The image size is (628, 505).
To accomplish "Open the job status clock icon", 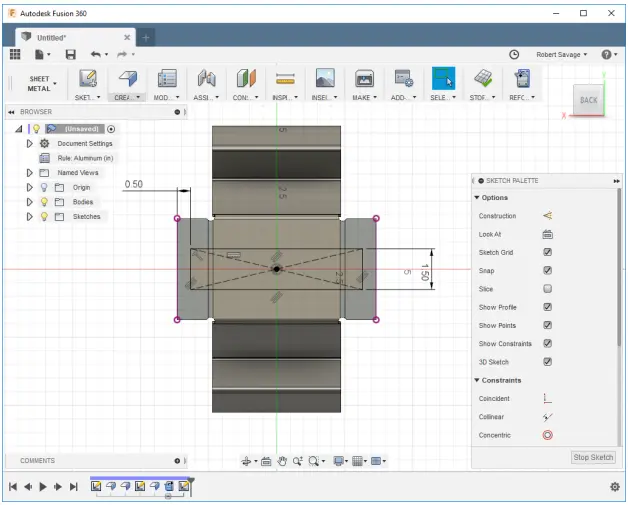I will [x=514, y=54].
